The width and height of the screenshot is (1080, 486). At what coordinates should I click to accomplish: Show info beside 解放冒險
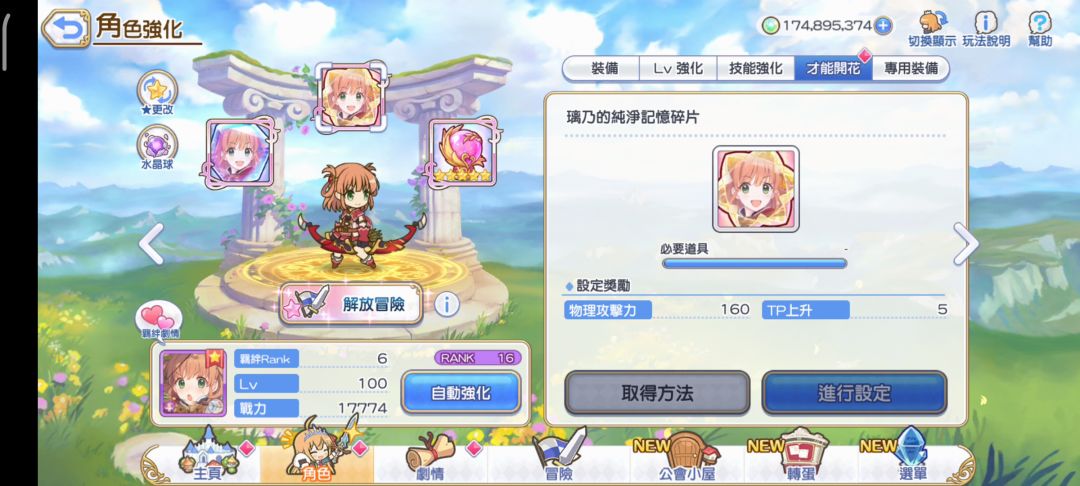pos(446,304)
